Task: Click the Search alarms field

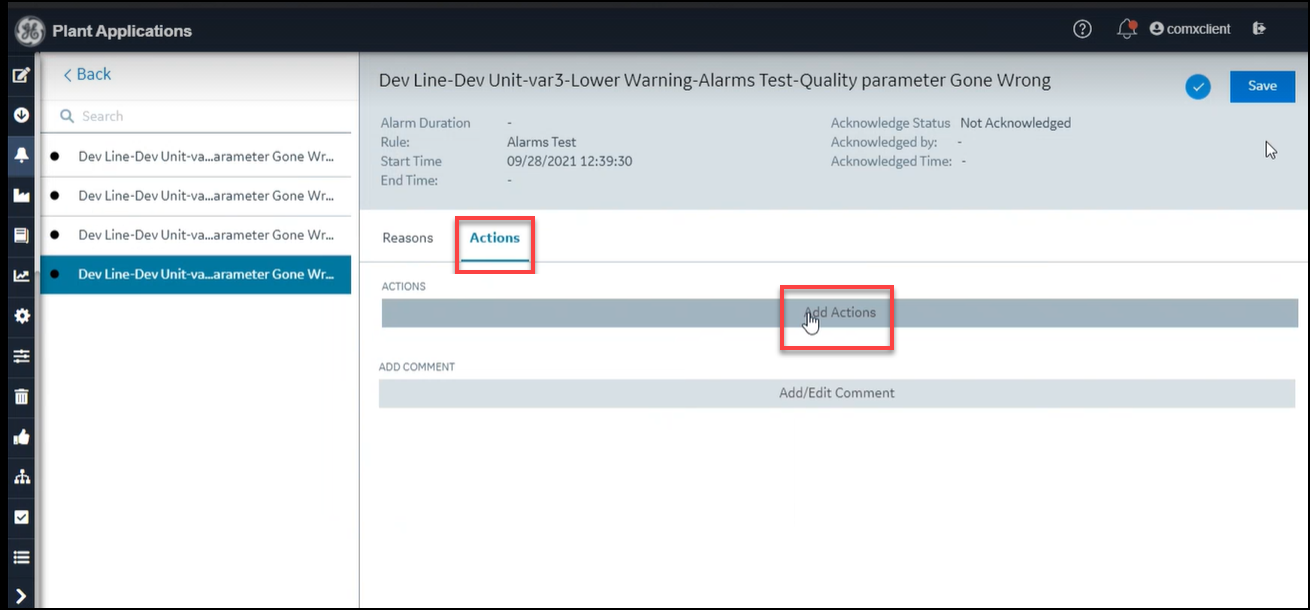Action: (196, 116)
